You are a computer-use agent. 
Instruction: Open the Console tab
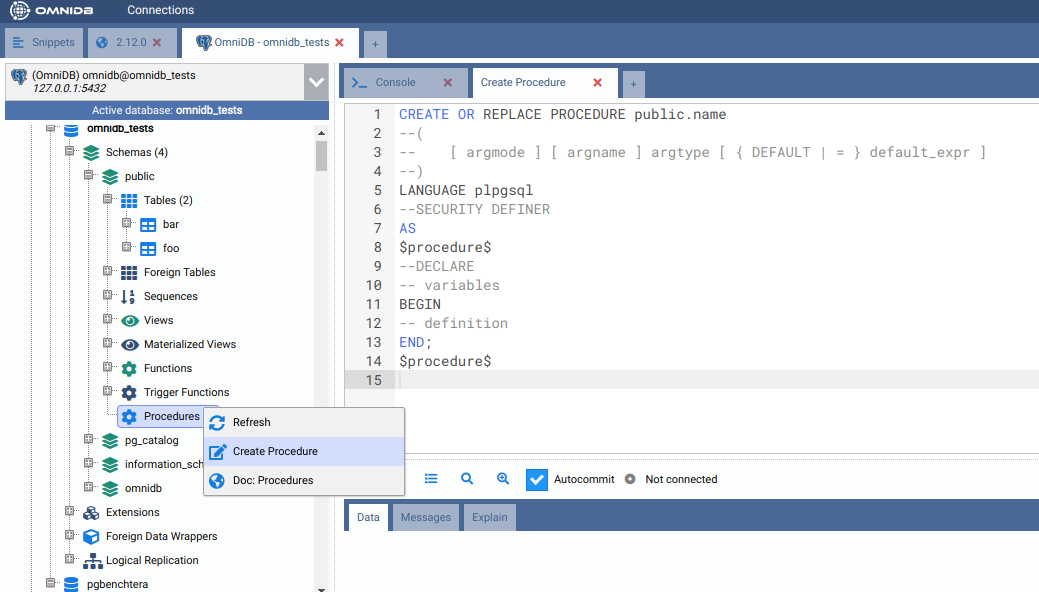[x=395, y=83]
